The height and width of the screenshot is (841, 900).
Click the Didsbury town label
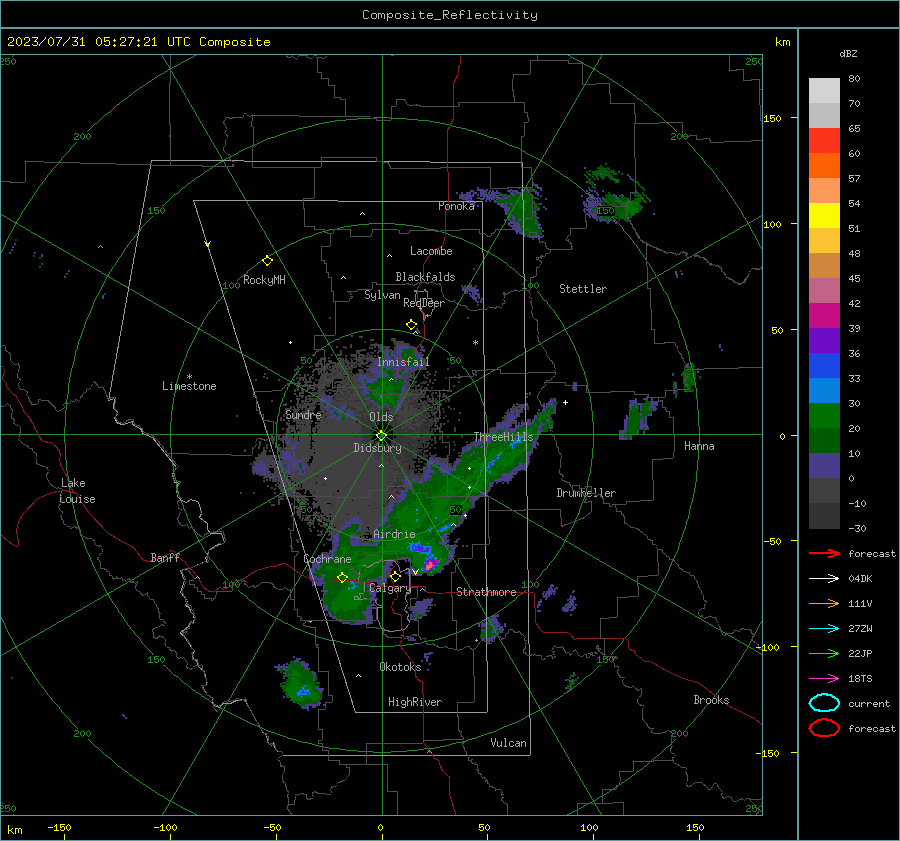pos(378,448)
